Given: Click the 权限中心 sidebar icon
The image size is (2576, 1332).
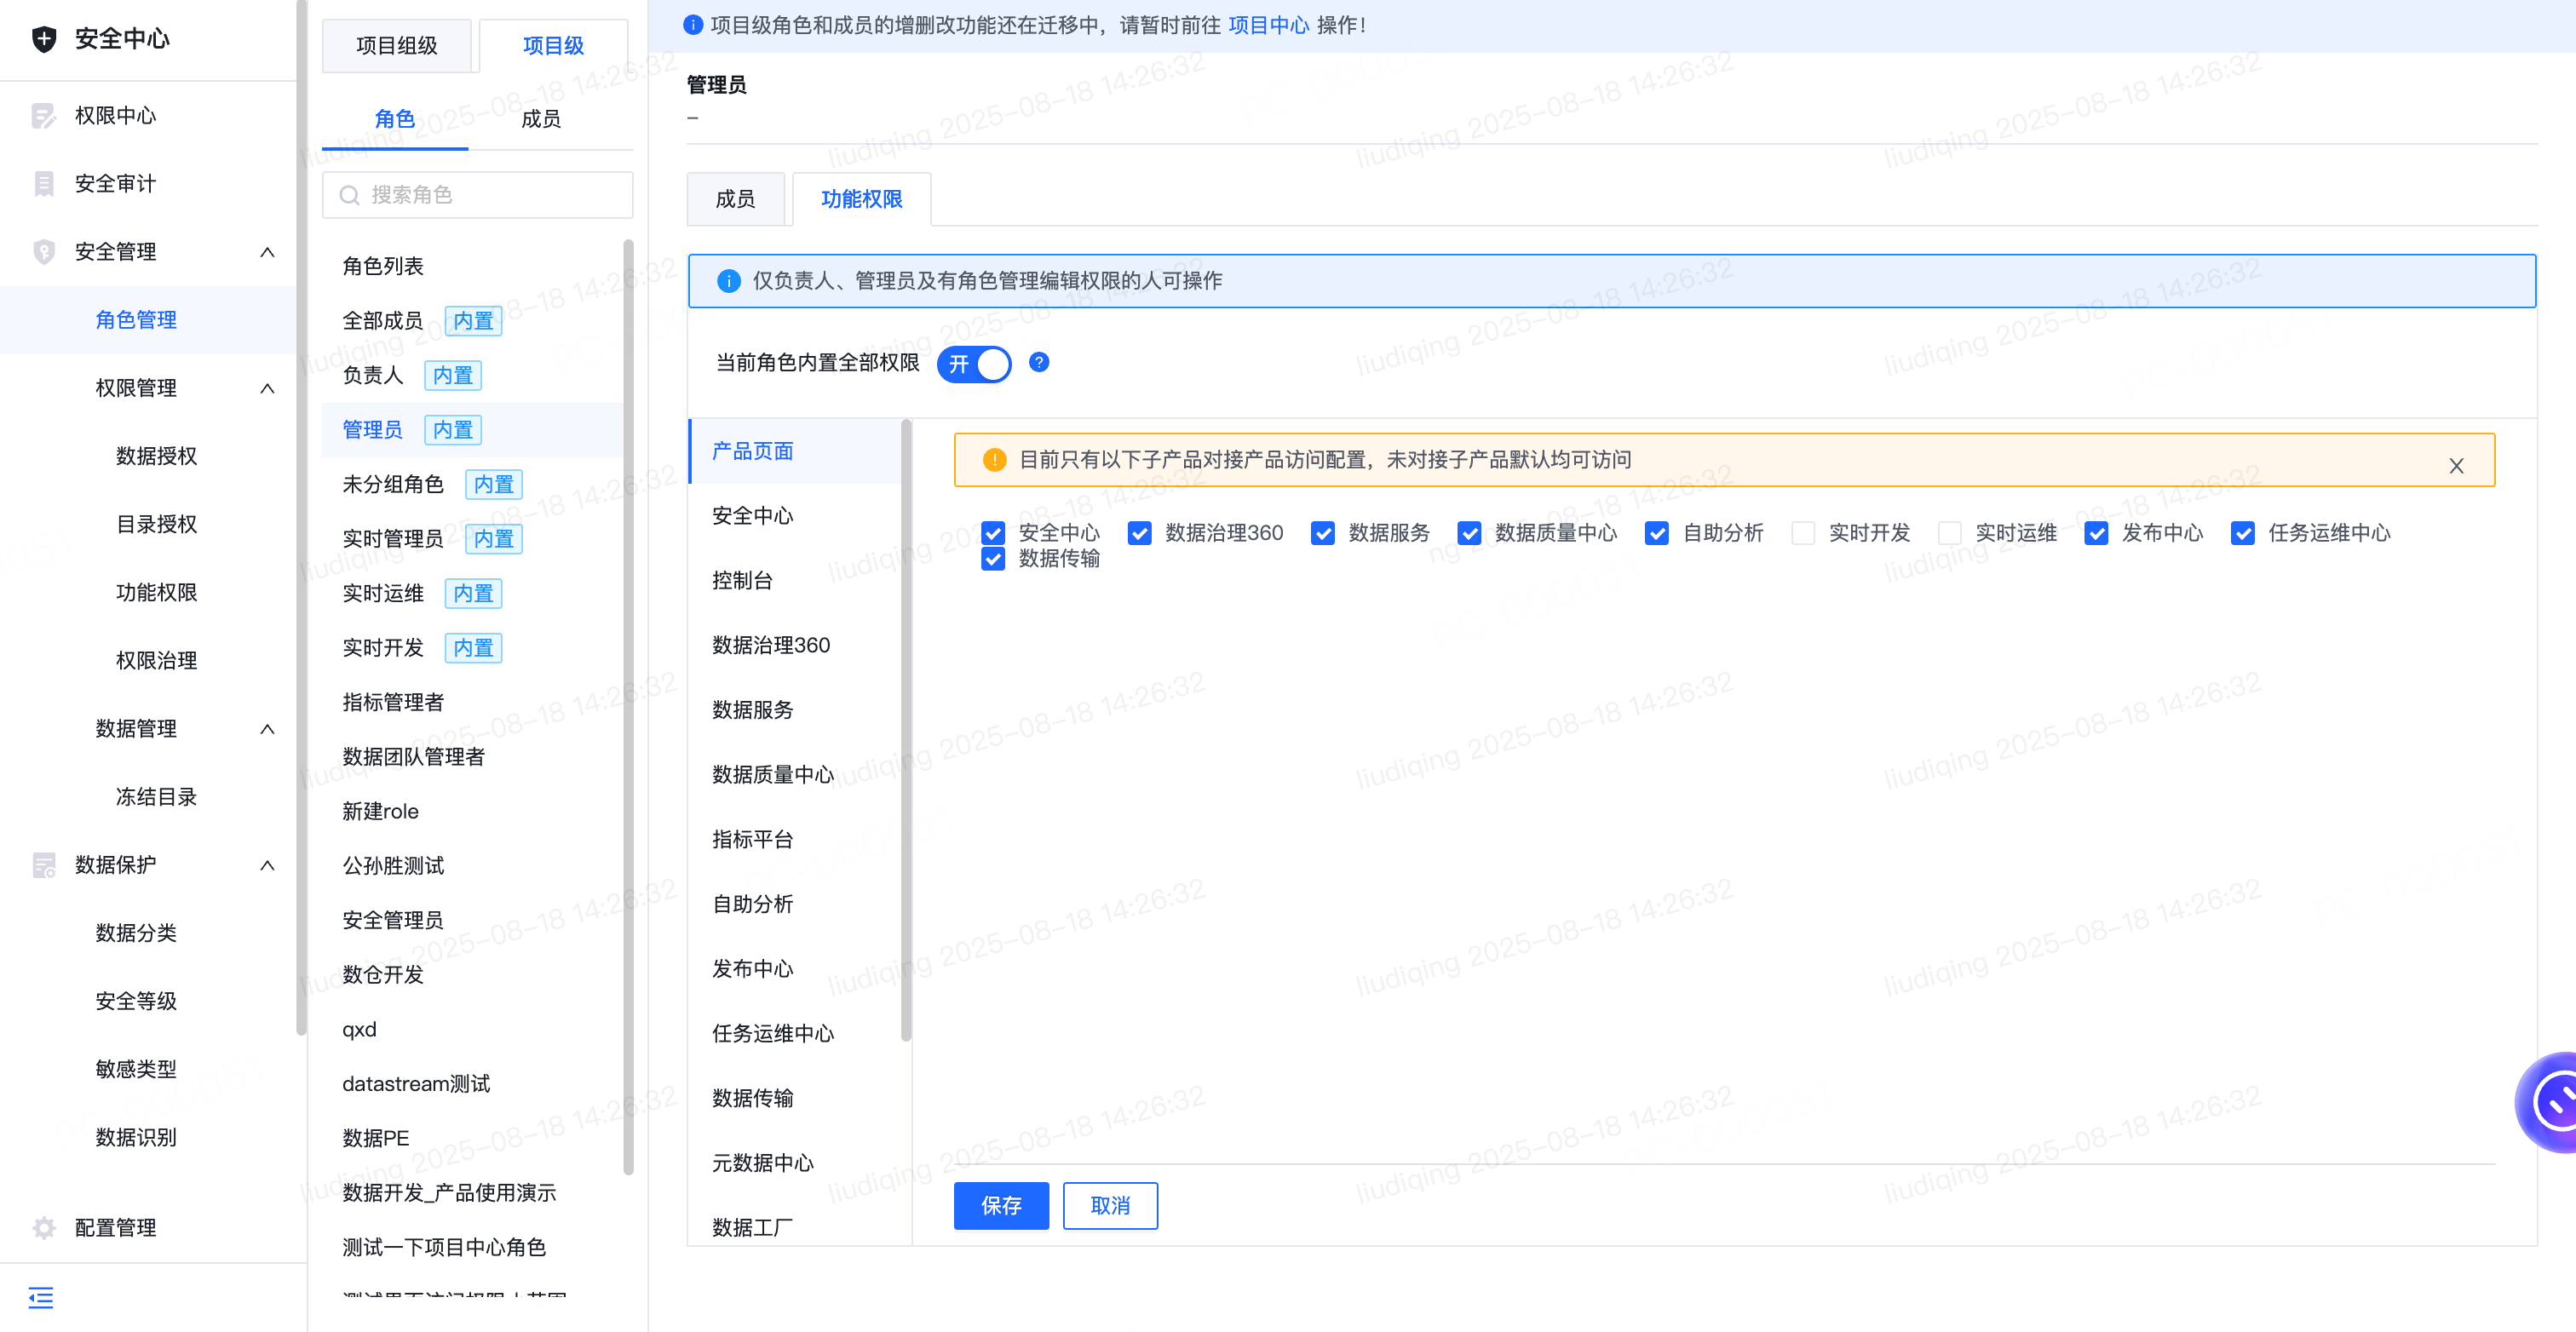Looking at the screenshot, I should tap(43, 116).
